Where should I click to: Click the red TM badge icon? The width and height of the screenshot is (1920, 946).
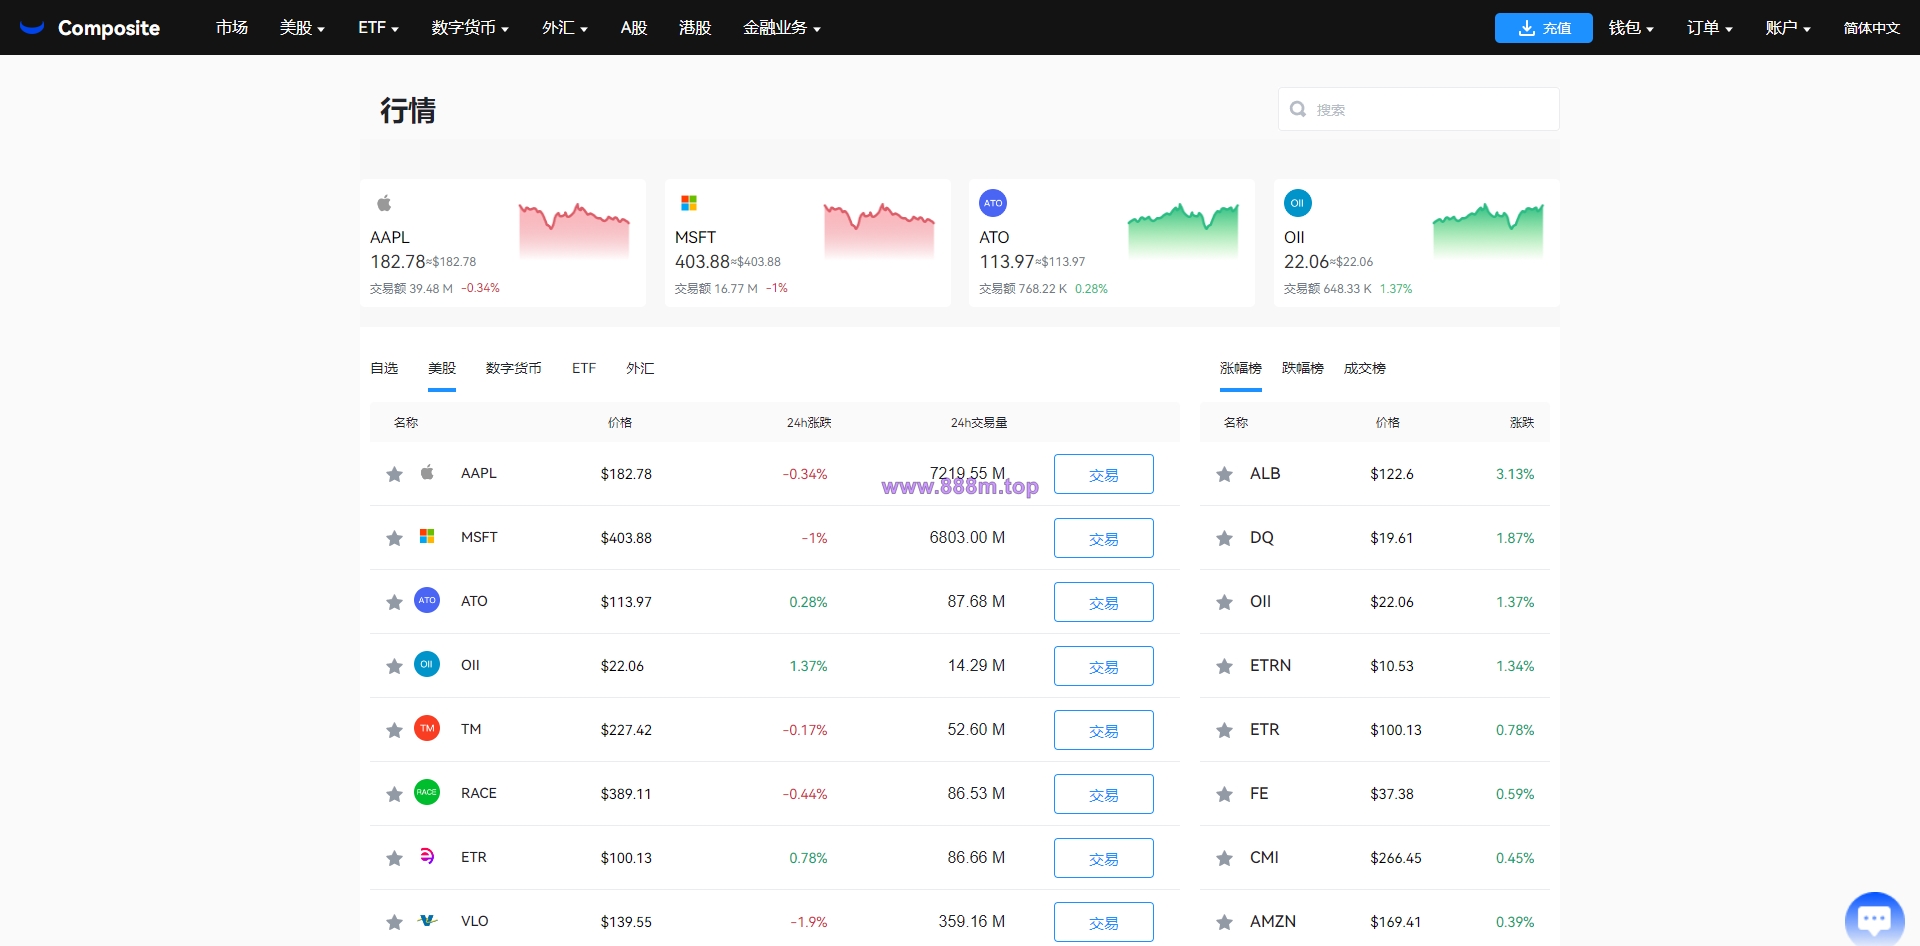point(427,728)
